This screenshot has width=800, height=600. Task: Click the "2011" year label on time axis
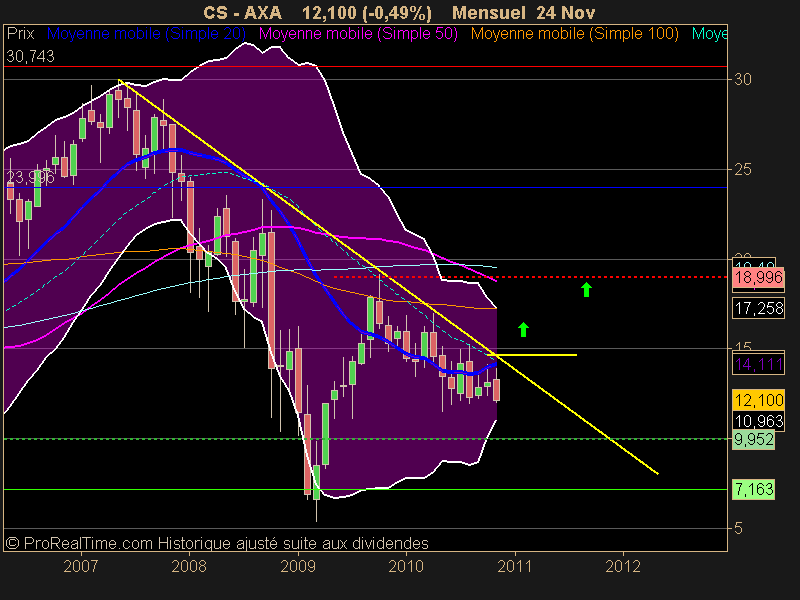click(x=515, y=566)
